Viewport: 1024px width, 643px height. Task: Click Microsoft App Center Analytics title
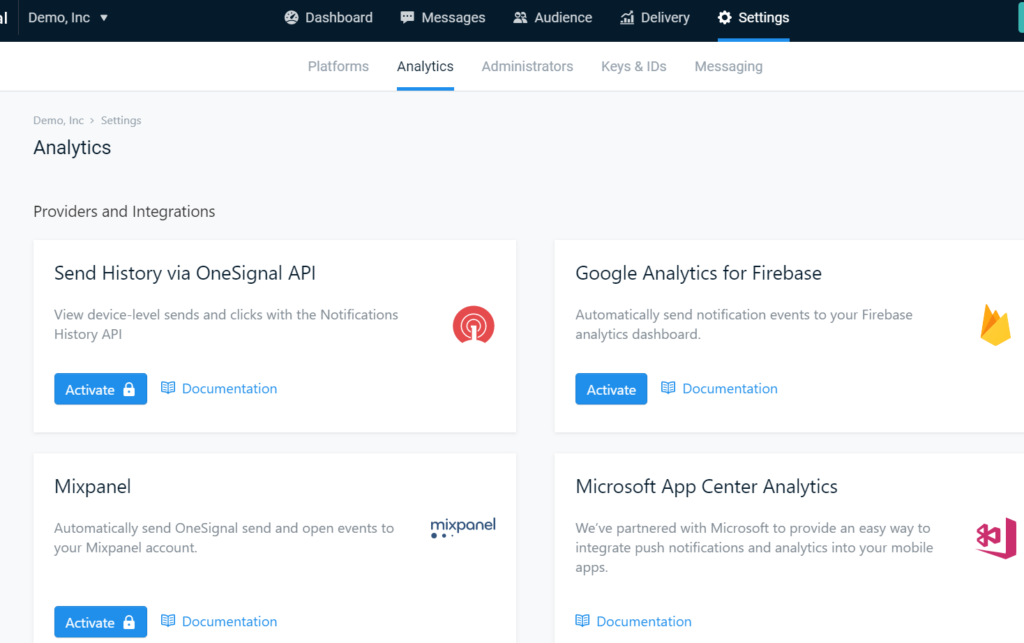[706, 486]
